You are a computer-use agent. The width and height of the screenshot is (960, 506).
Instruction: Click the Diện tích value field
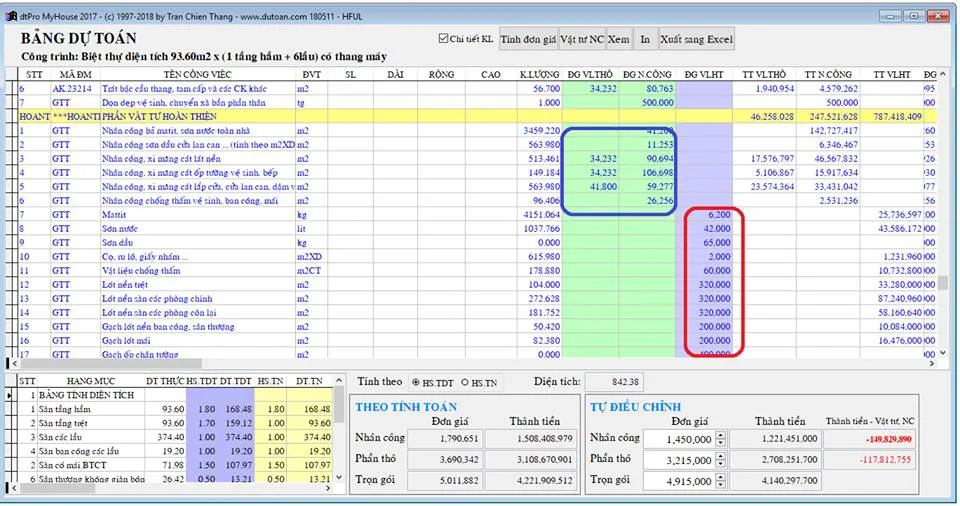pyautogui.click(x=614, y=381)
